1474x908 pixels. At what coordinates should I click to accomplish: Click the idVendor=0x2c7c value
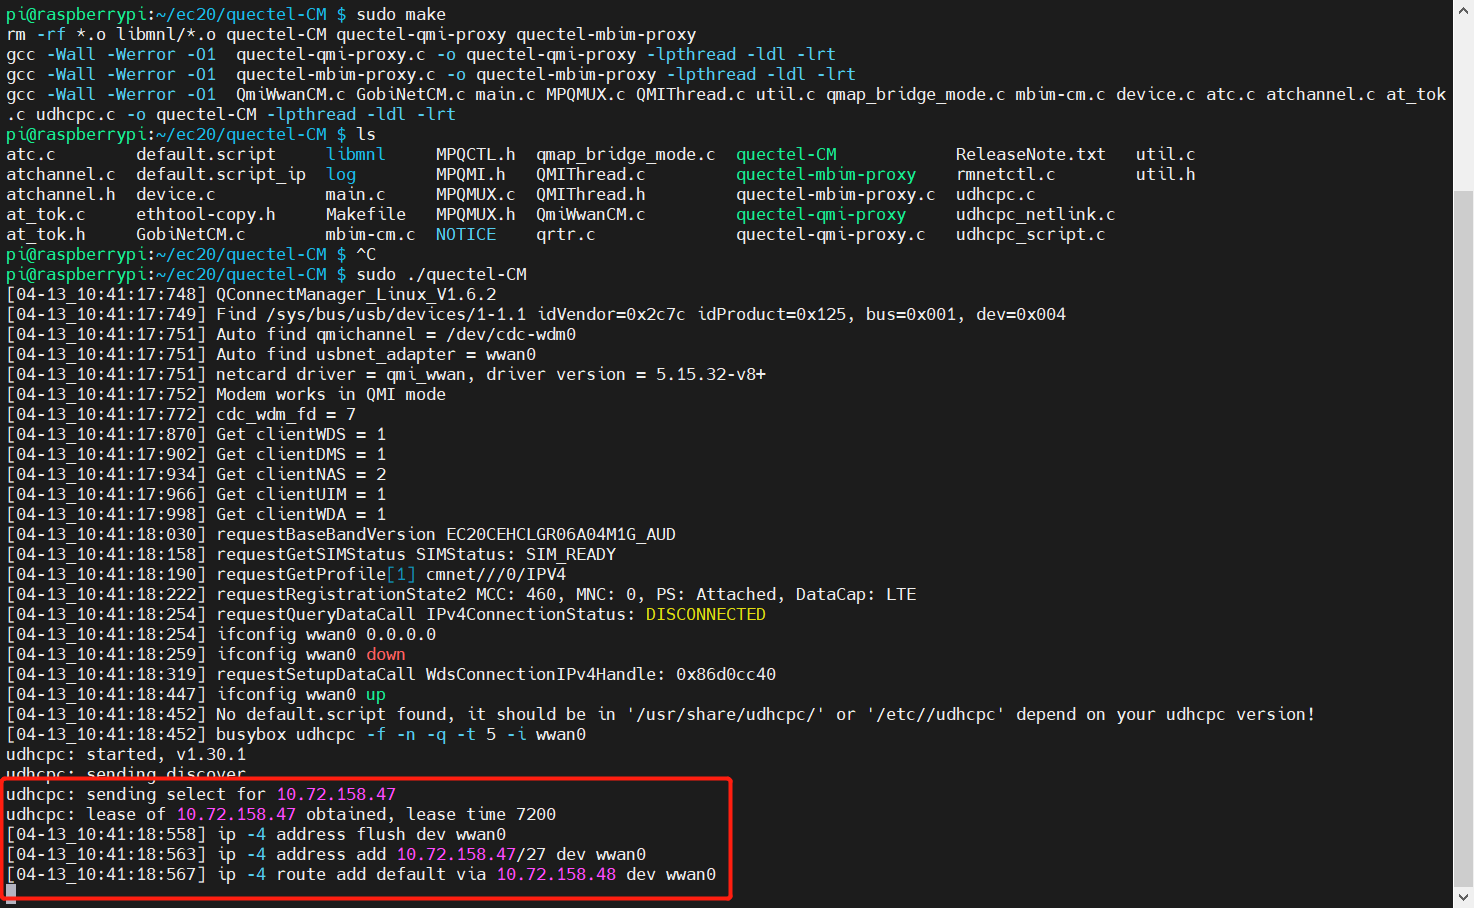click(x=611, y=314)
